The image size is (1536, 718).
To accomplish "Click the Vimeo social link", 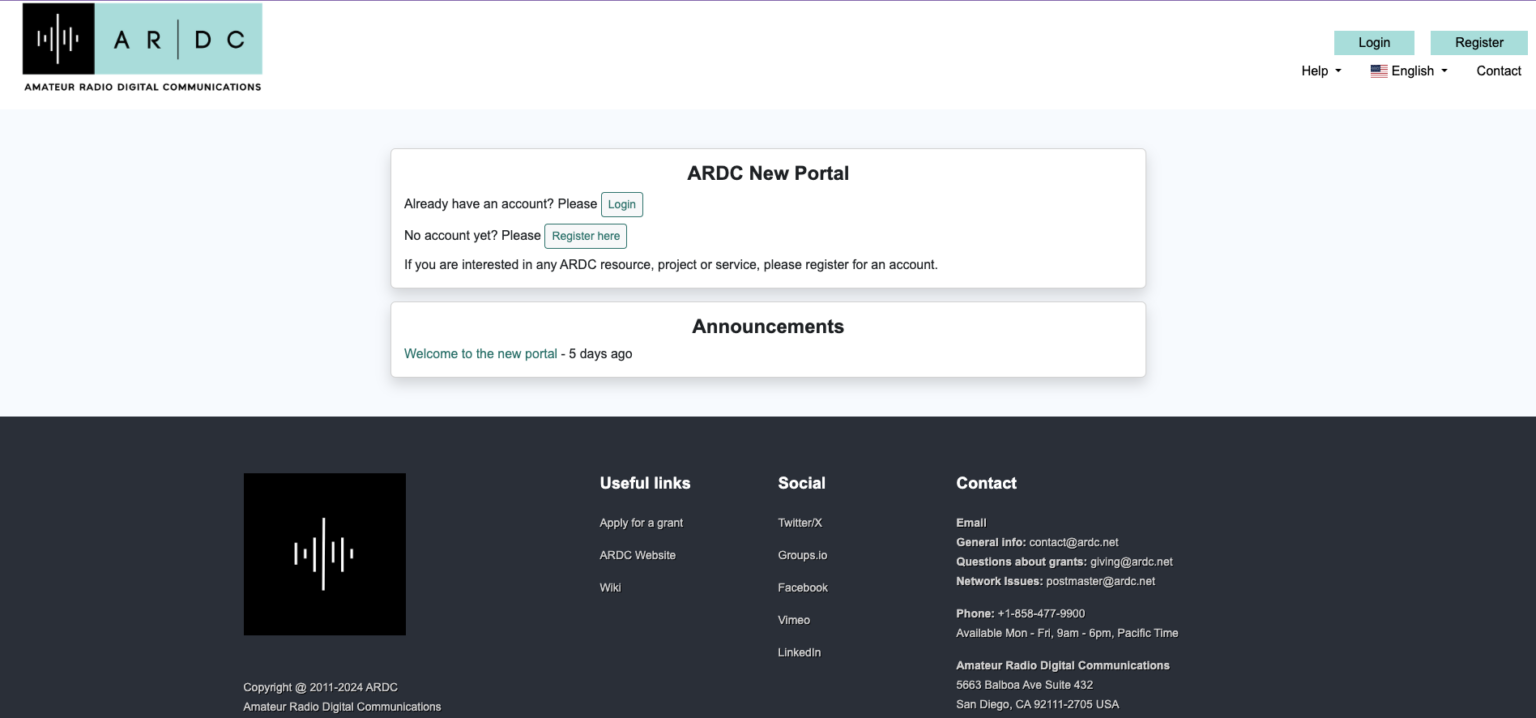I will tap(793, 619).
